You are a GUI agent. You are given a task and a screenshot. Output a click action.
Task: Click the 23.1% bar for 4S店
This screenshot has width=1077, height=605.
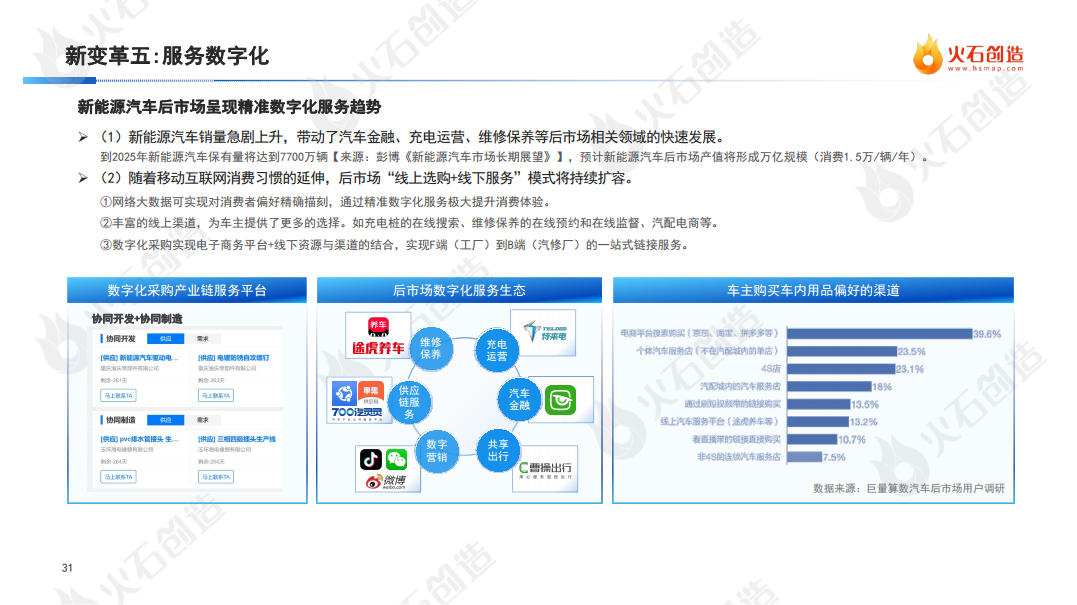pyautogui.click(x=841, y=369)
